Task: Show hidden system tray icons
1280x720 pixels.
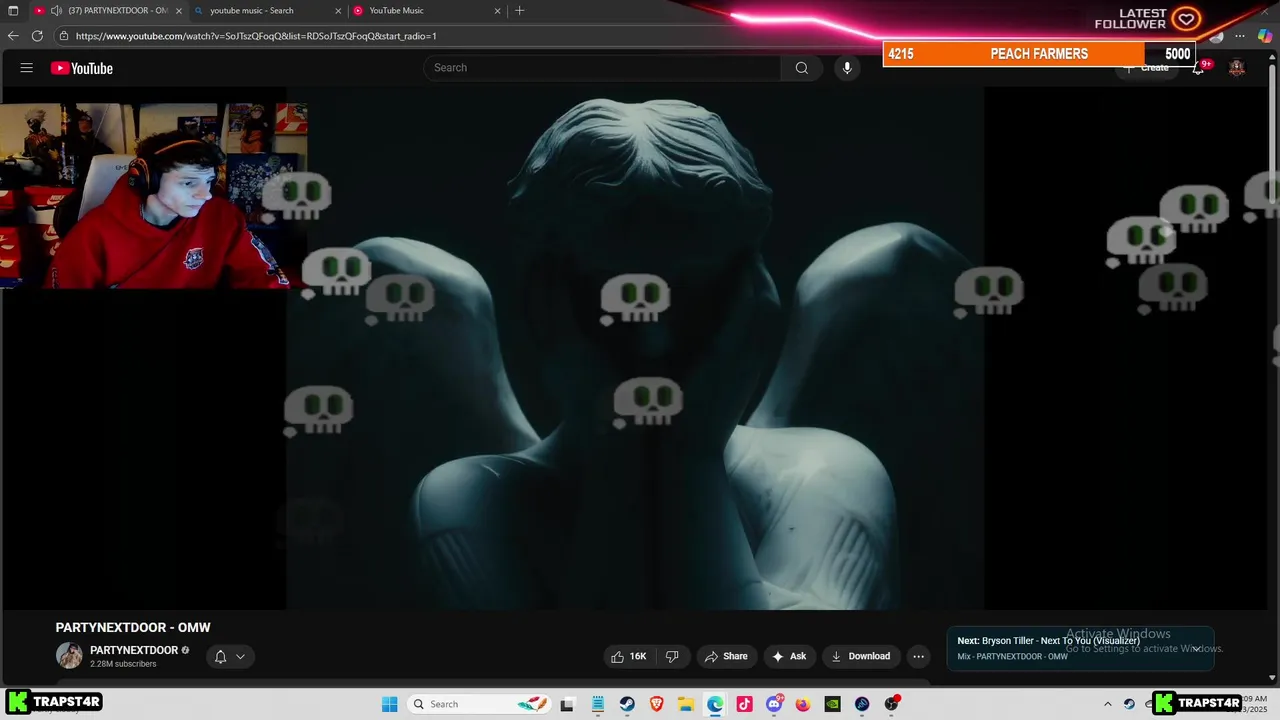Action: click(x=1107, y=704)
